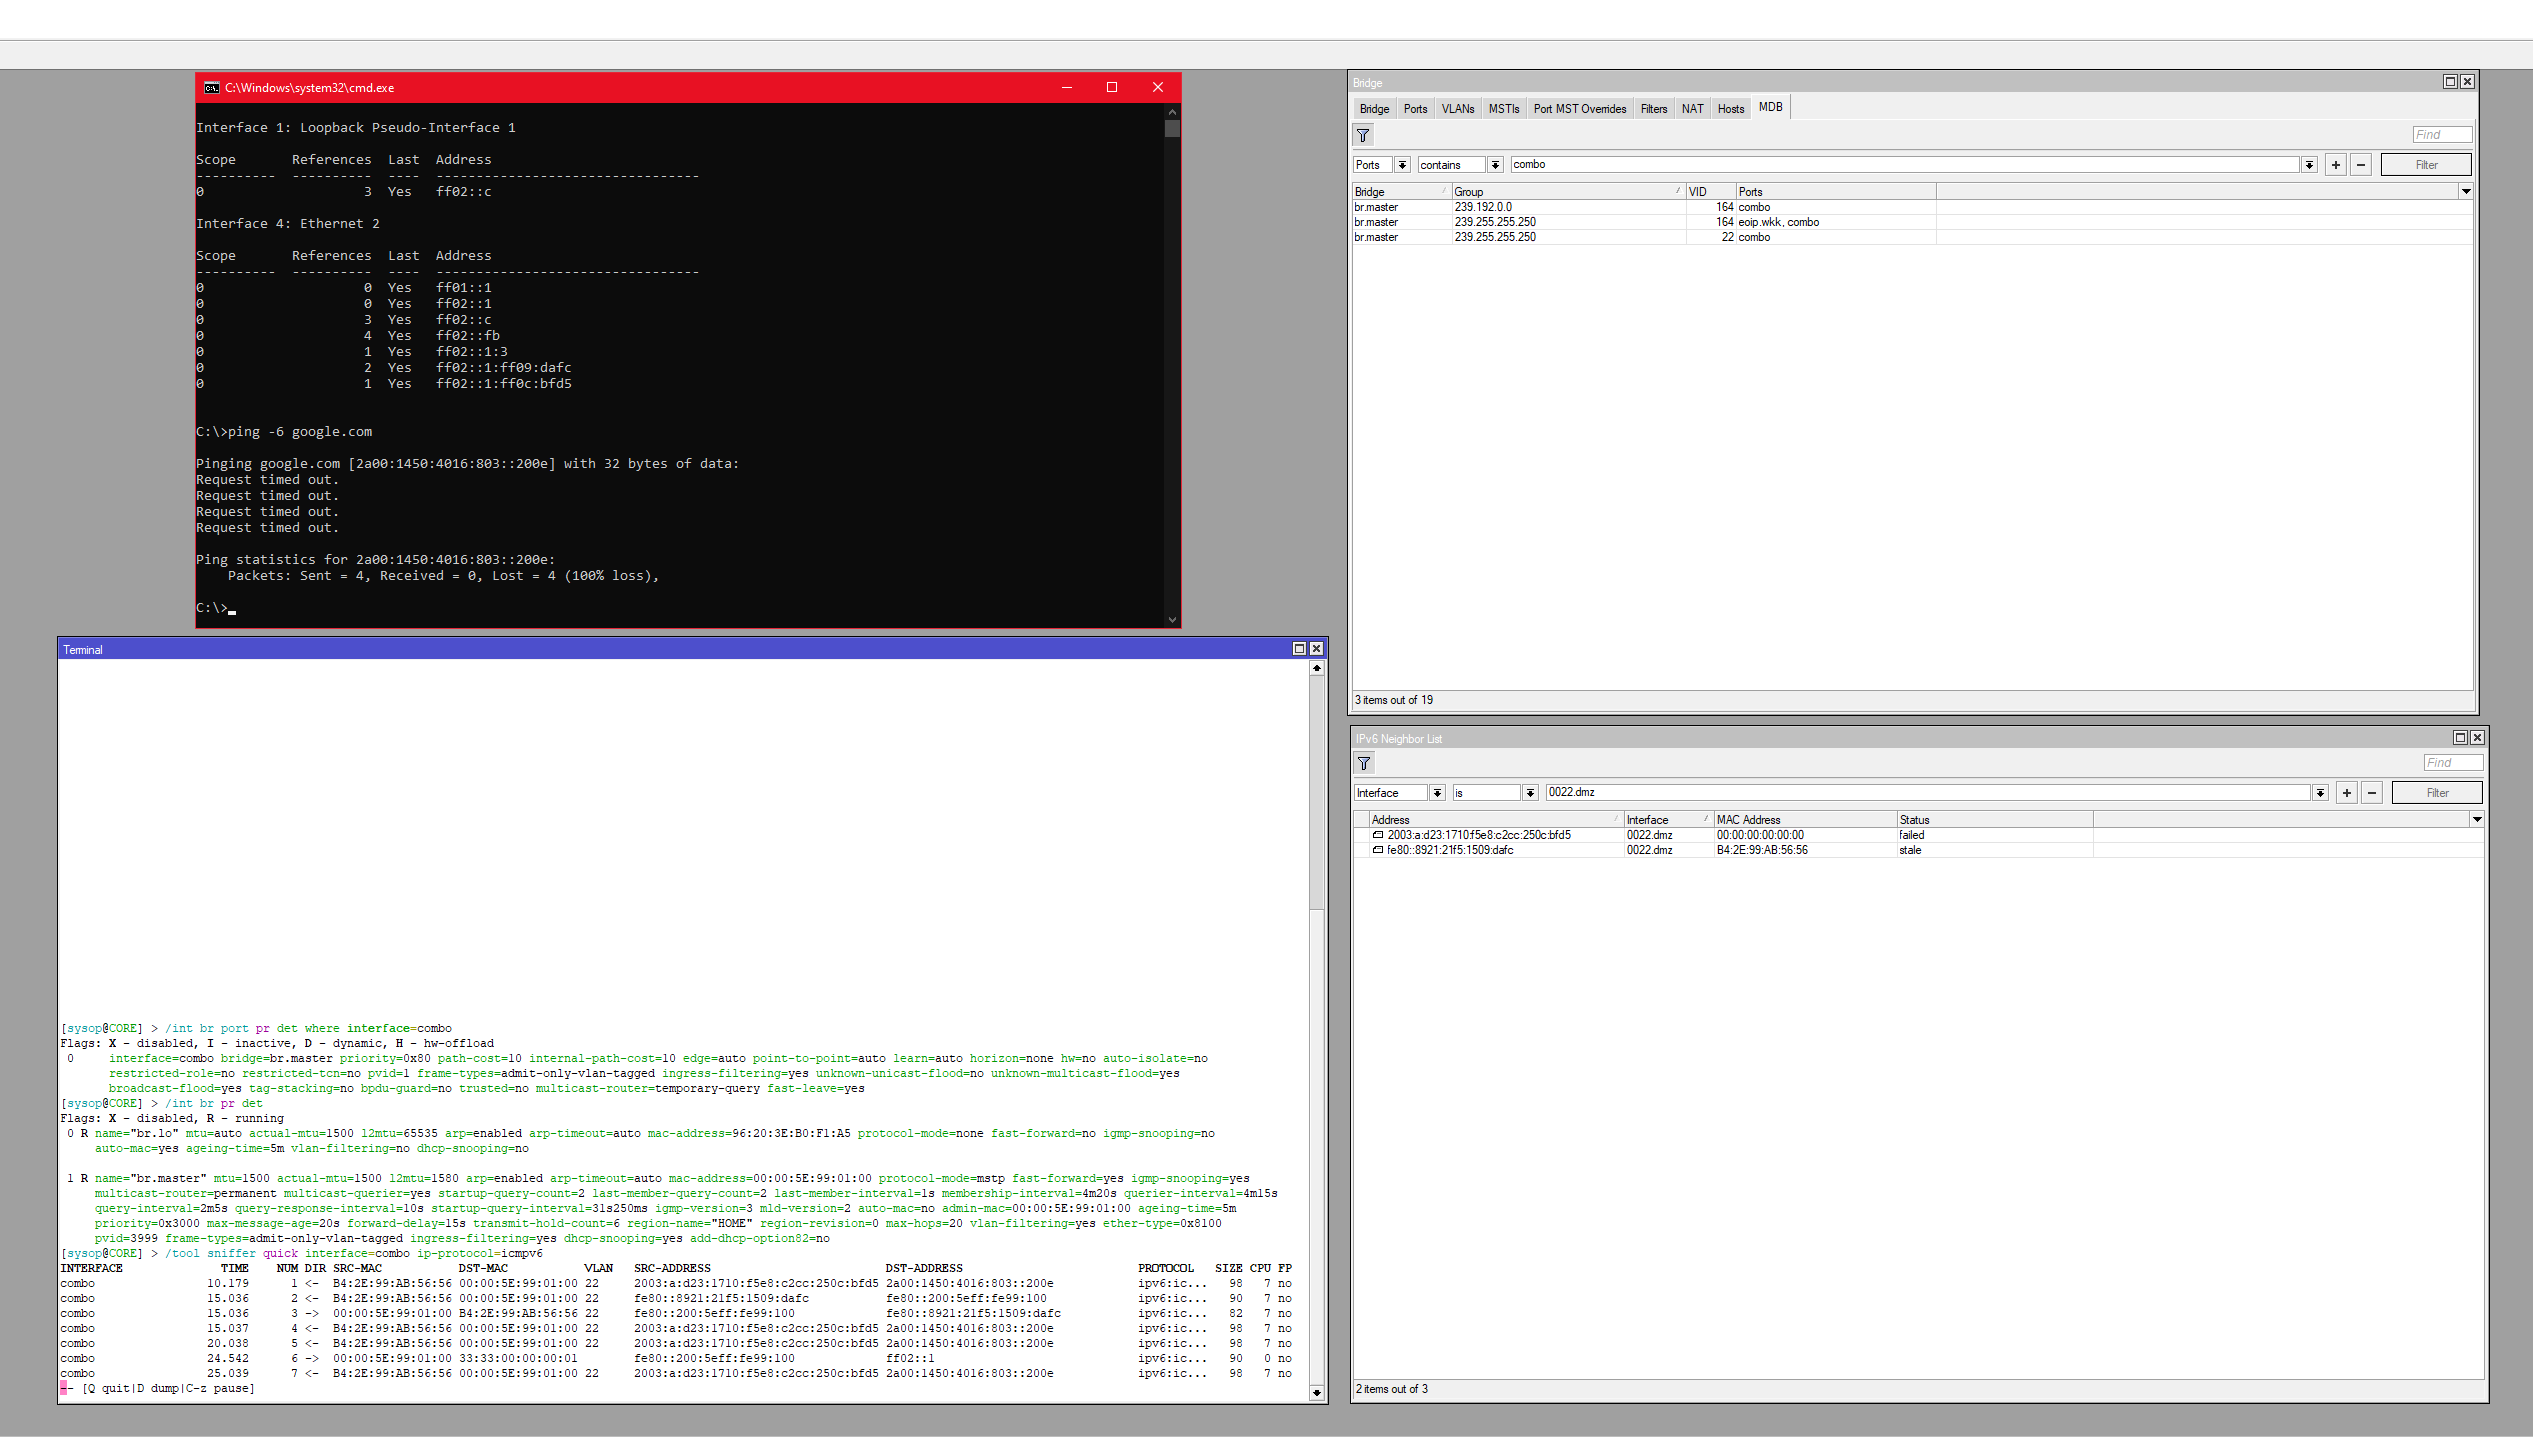2533x1437 pixels.
Task: Click scroll up arrow in Terminal window
Action: [1316, 668]
